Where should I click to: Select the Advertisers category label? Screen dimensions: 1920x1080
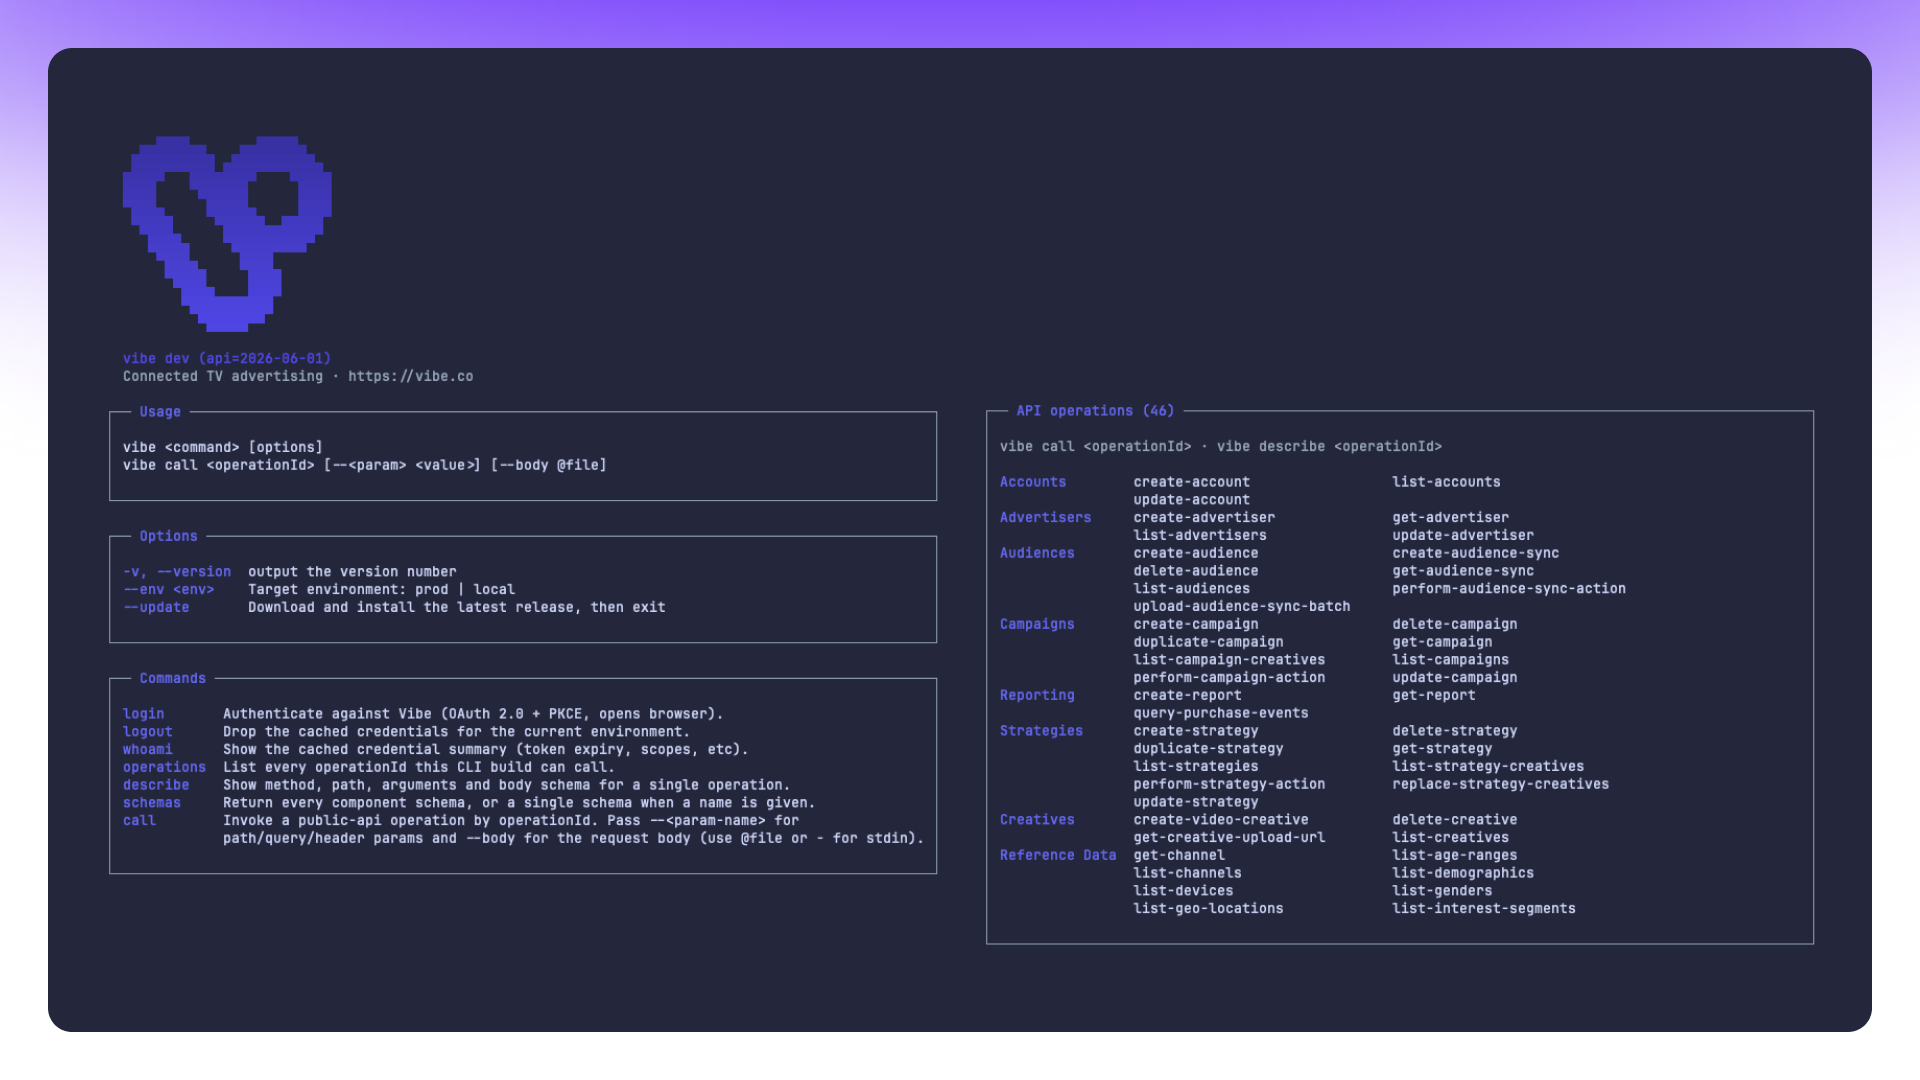click(1045, 518)
